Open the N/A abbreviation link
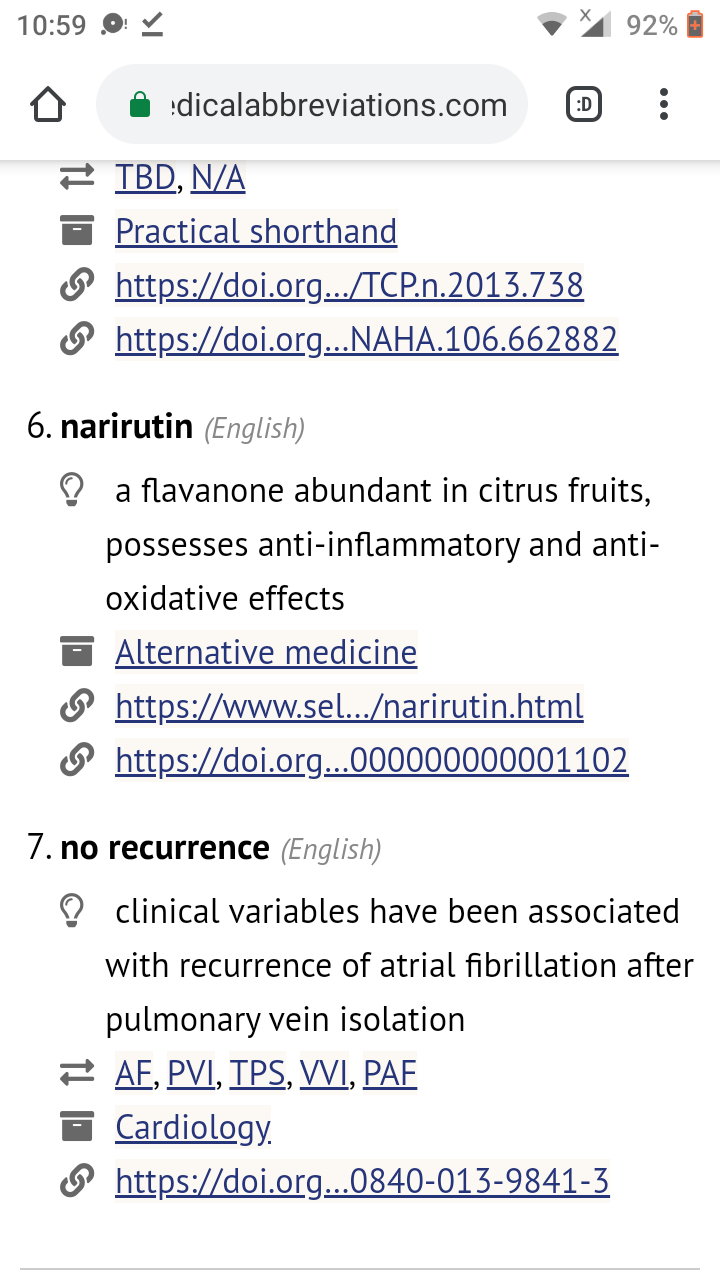This screenshot has width=720, height=1280. pyautogui.click(x=217, y=178)
